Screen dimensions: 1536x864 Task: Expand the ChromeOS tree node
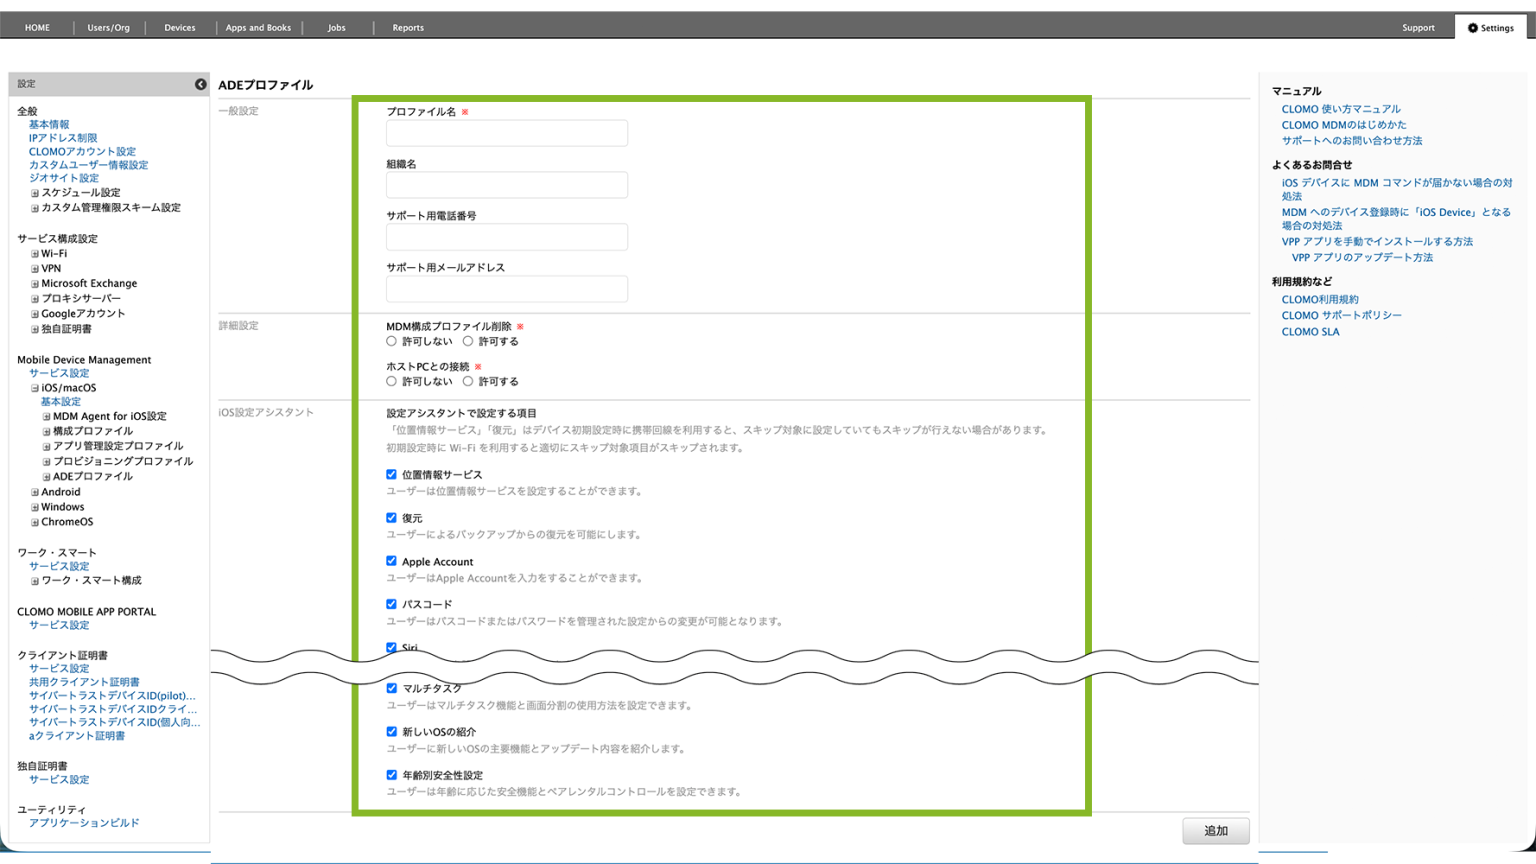click(34, 522)
